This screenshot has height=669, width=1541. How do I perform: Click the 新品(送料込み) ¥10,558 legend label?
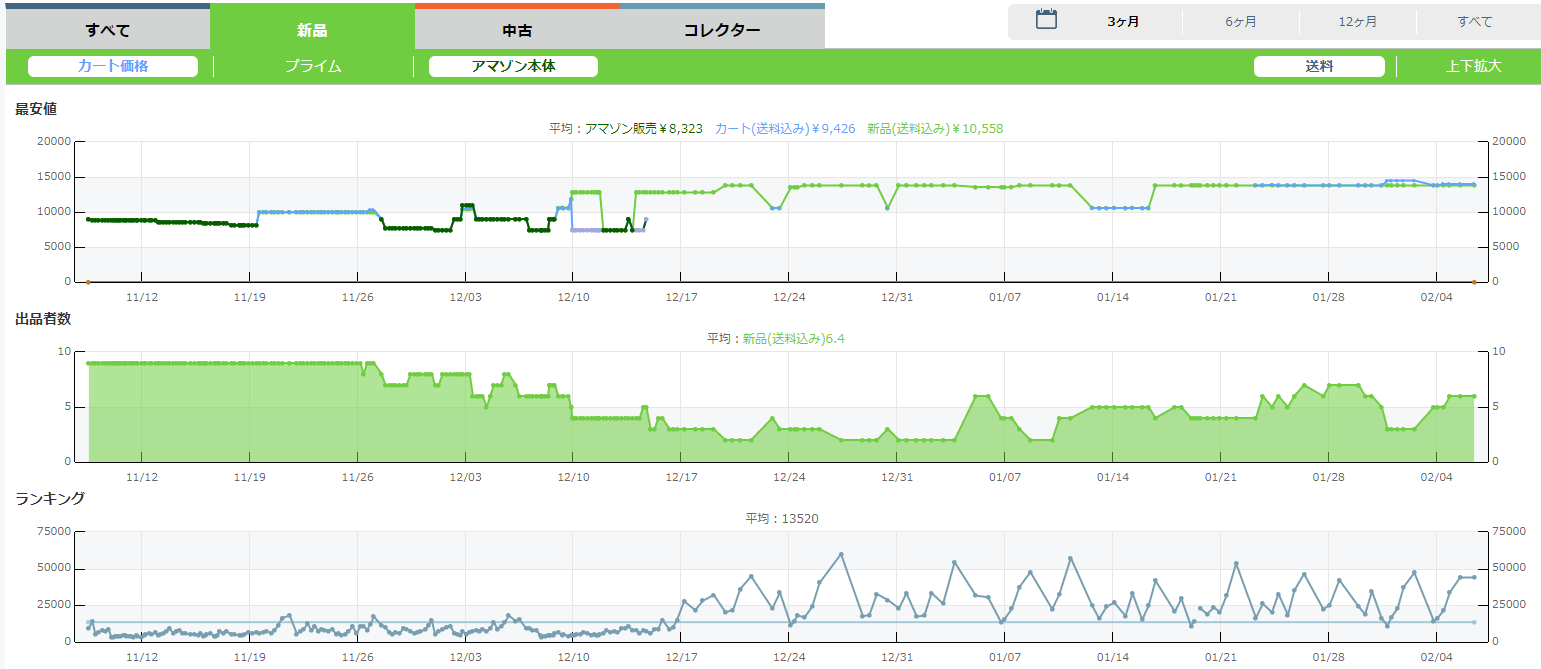pos(934,129)
